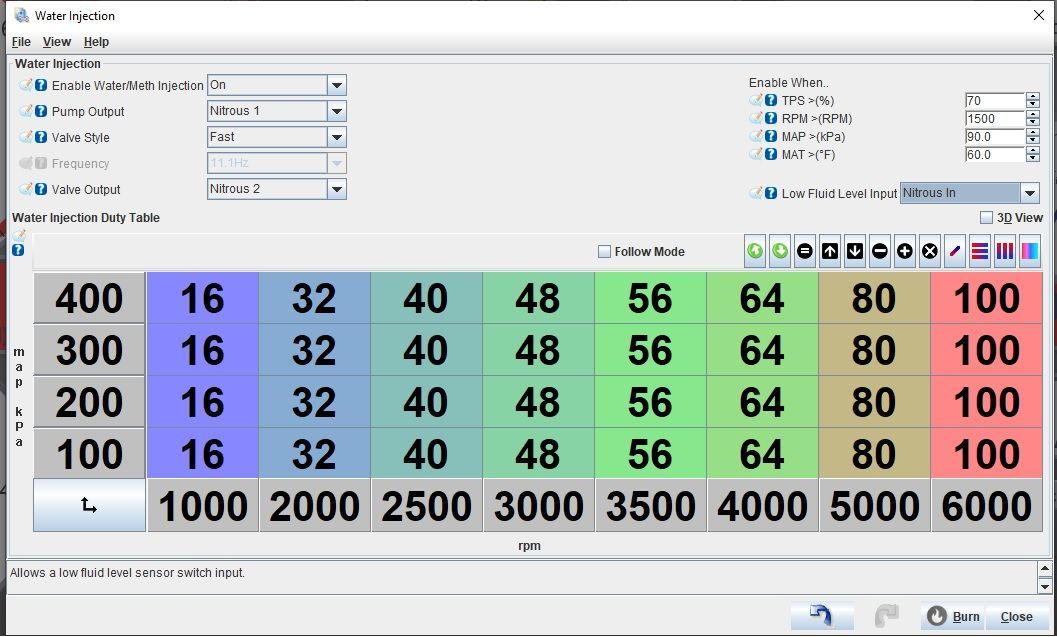Viewport: 1057px width, 637px height.
Task: Click the Burn button
Action: pos(954,616)
